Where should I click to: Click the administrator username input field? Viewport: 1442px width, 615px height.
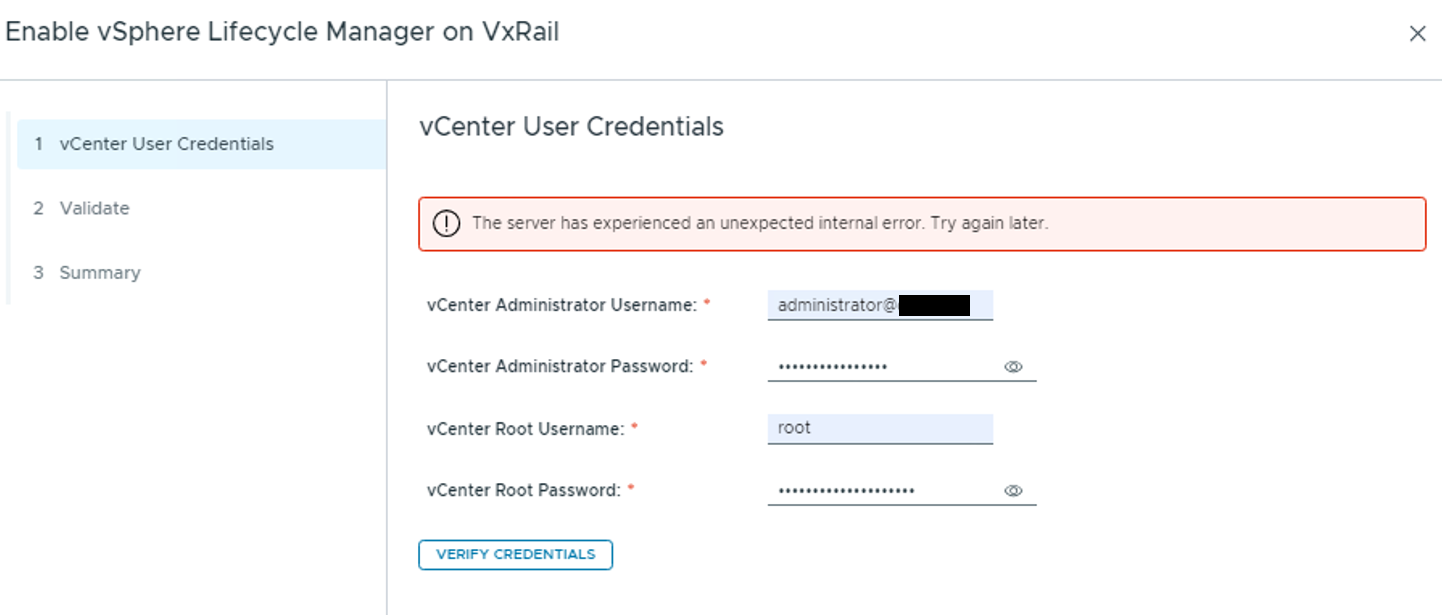880,305
